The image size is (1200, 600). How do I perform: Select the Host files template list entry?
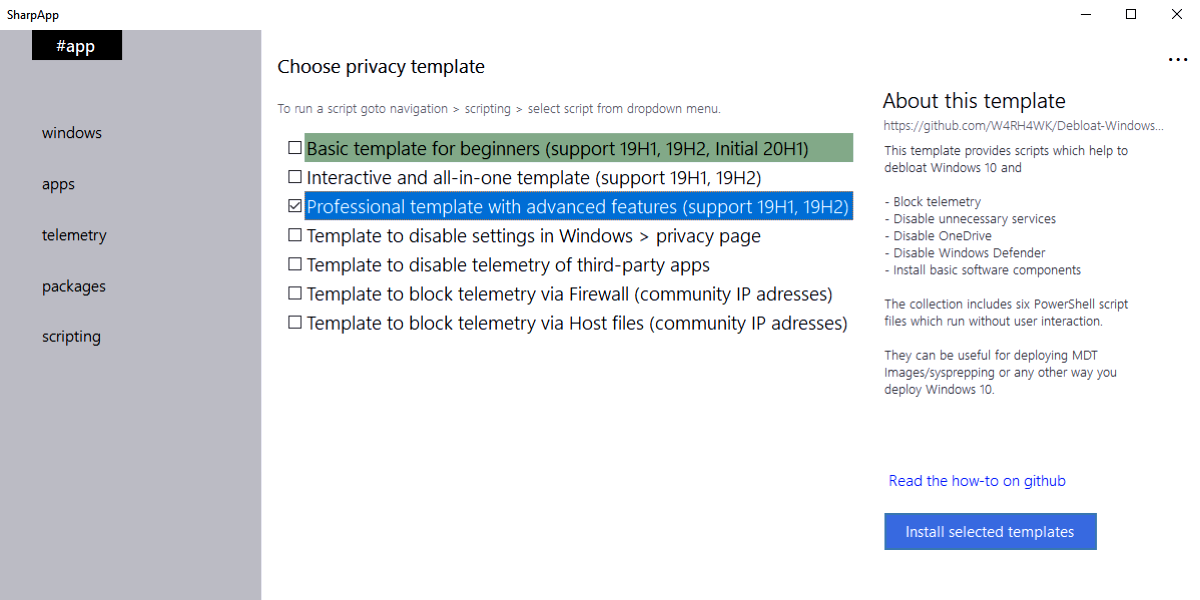point(577,323)
